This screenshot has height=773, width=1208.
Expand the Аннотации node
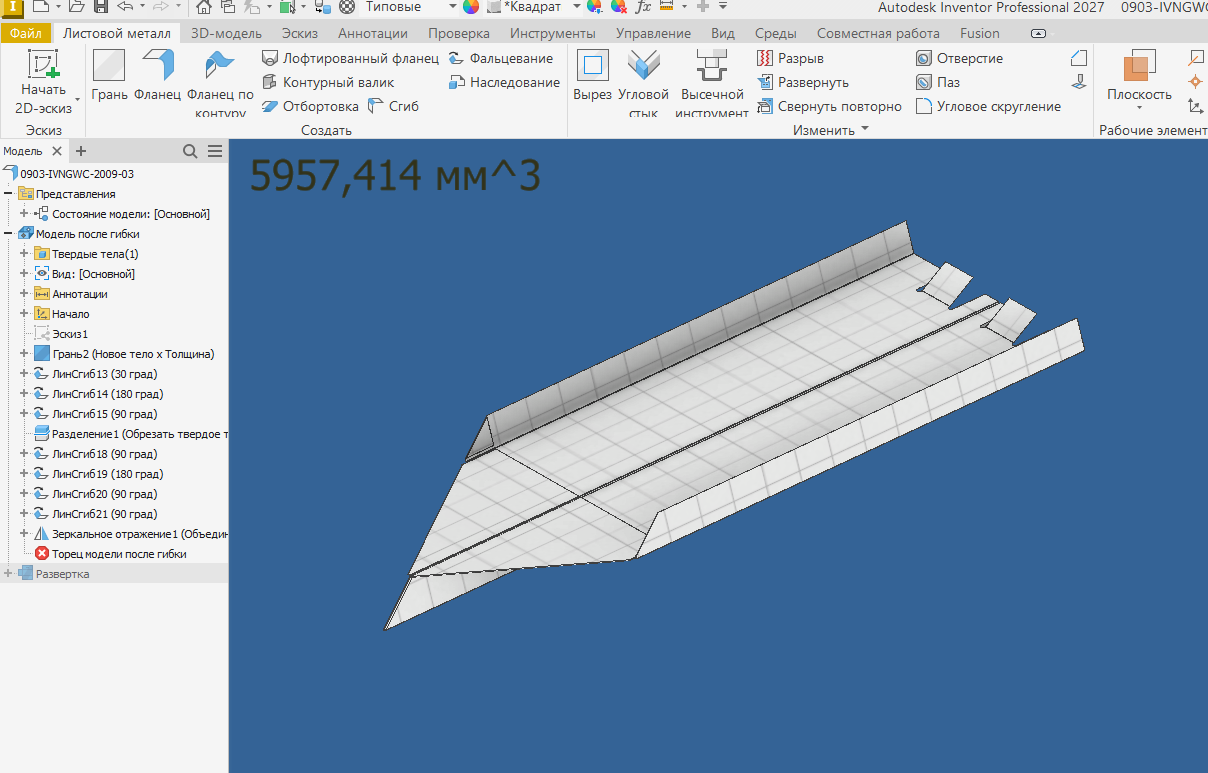(x=24, y=294)
